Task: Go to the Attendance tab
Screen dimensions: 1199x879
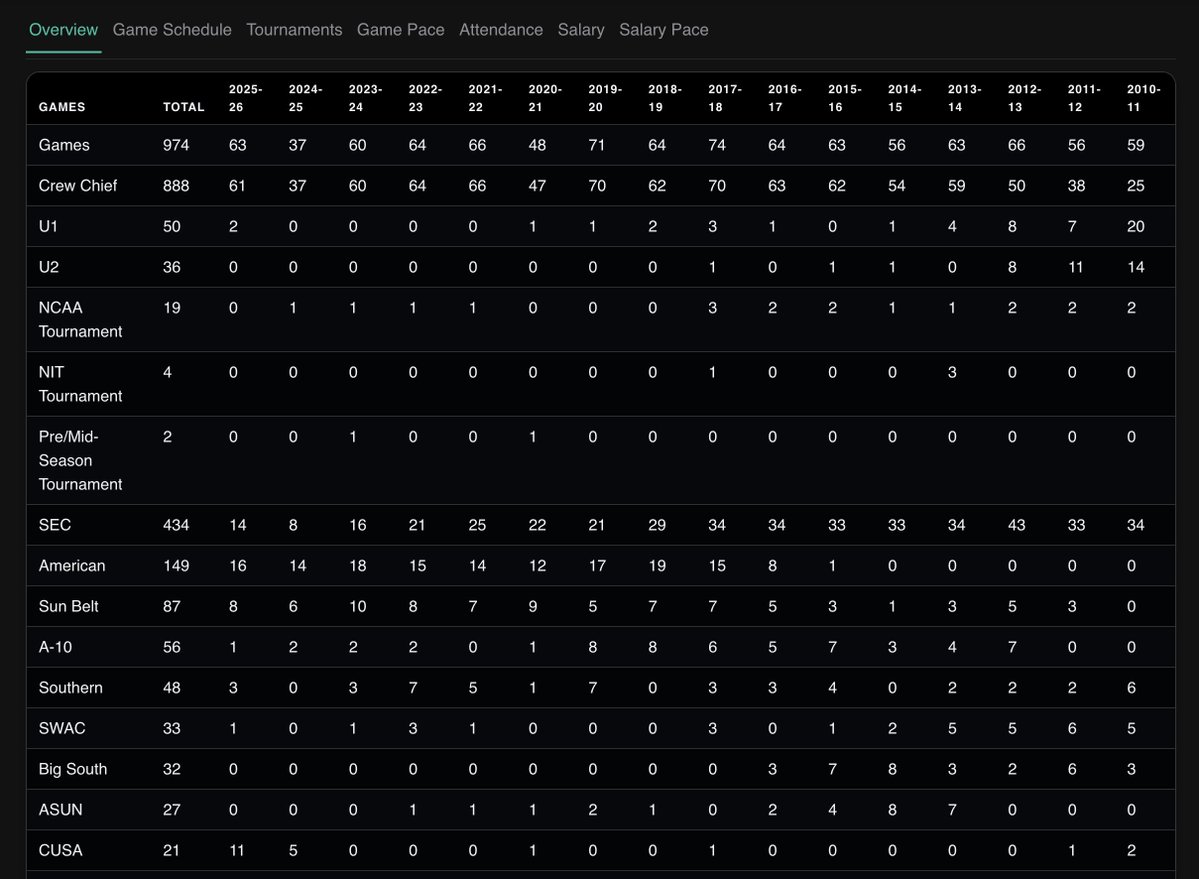Action: (x=501, y=30)
